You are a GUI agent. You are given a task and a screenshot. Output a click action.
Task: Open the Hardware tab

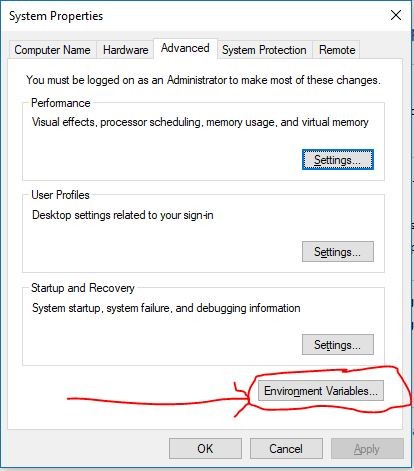(x=125, y=50)
